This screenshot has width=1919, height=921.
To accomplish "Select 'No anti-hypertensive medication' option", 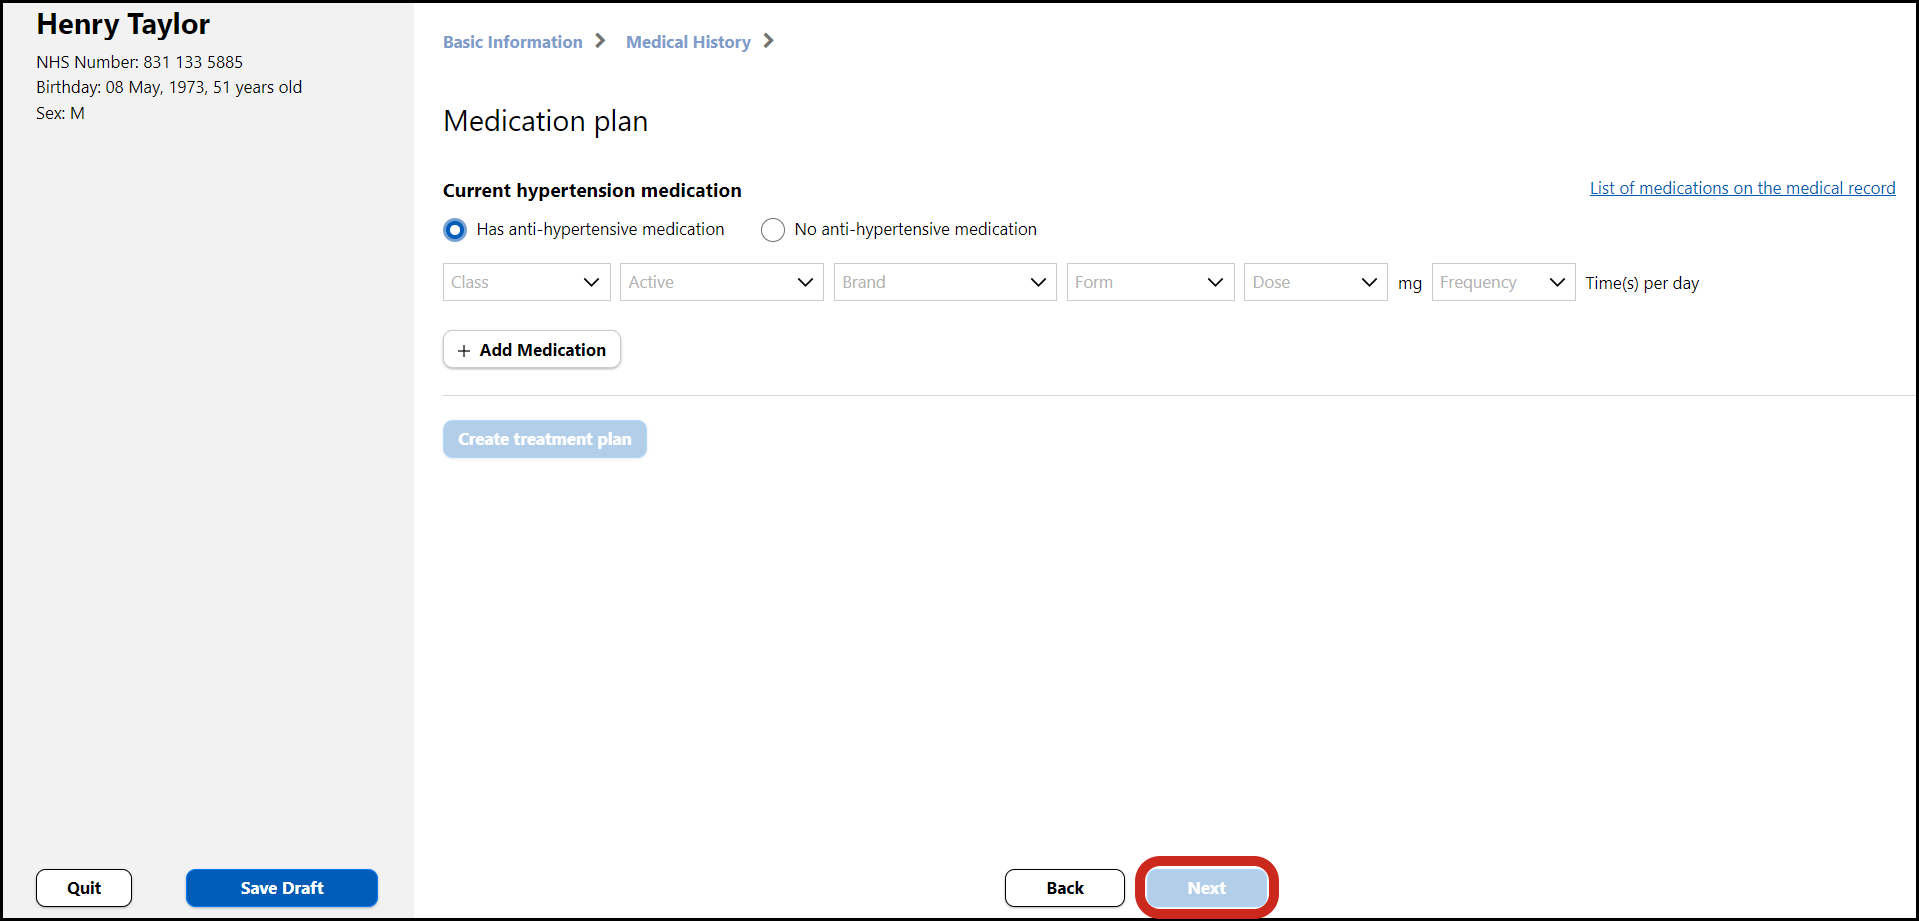I will tap(773, 230).
